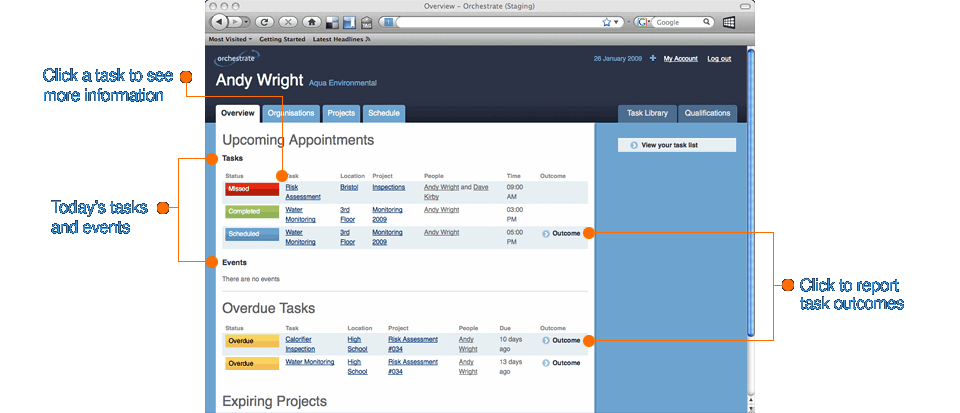Switch to the Organisations tab
The width and height of the screenshot is (960, 413).
click(291, 113)
